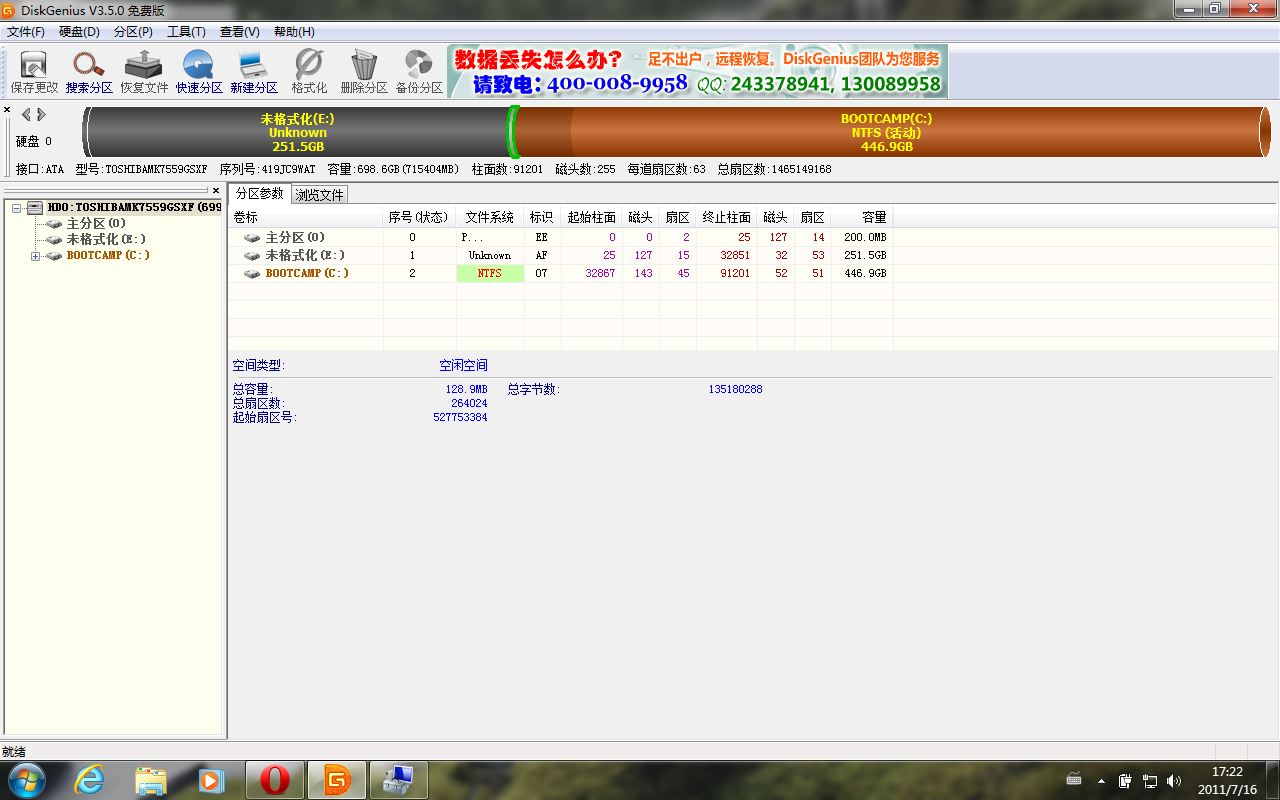Click the network tray icon
Viewport: 1280px width, 800px height.
(x=1150, y=780)
